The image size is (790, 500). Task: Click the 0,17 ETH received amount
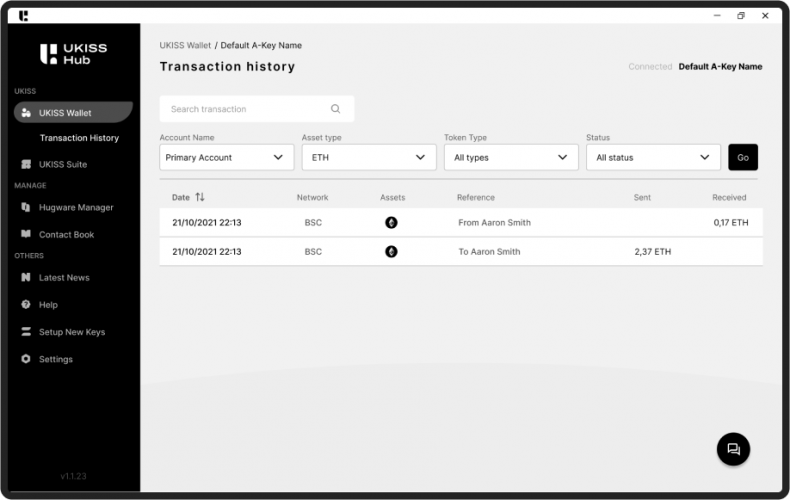tap(731, 222)
